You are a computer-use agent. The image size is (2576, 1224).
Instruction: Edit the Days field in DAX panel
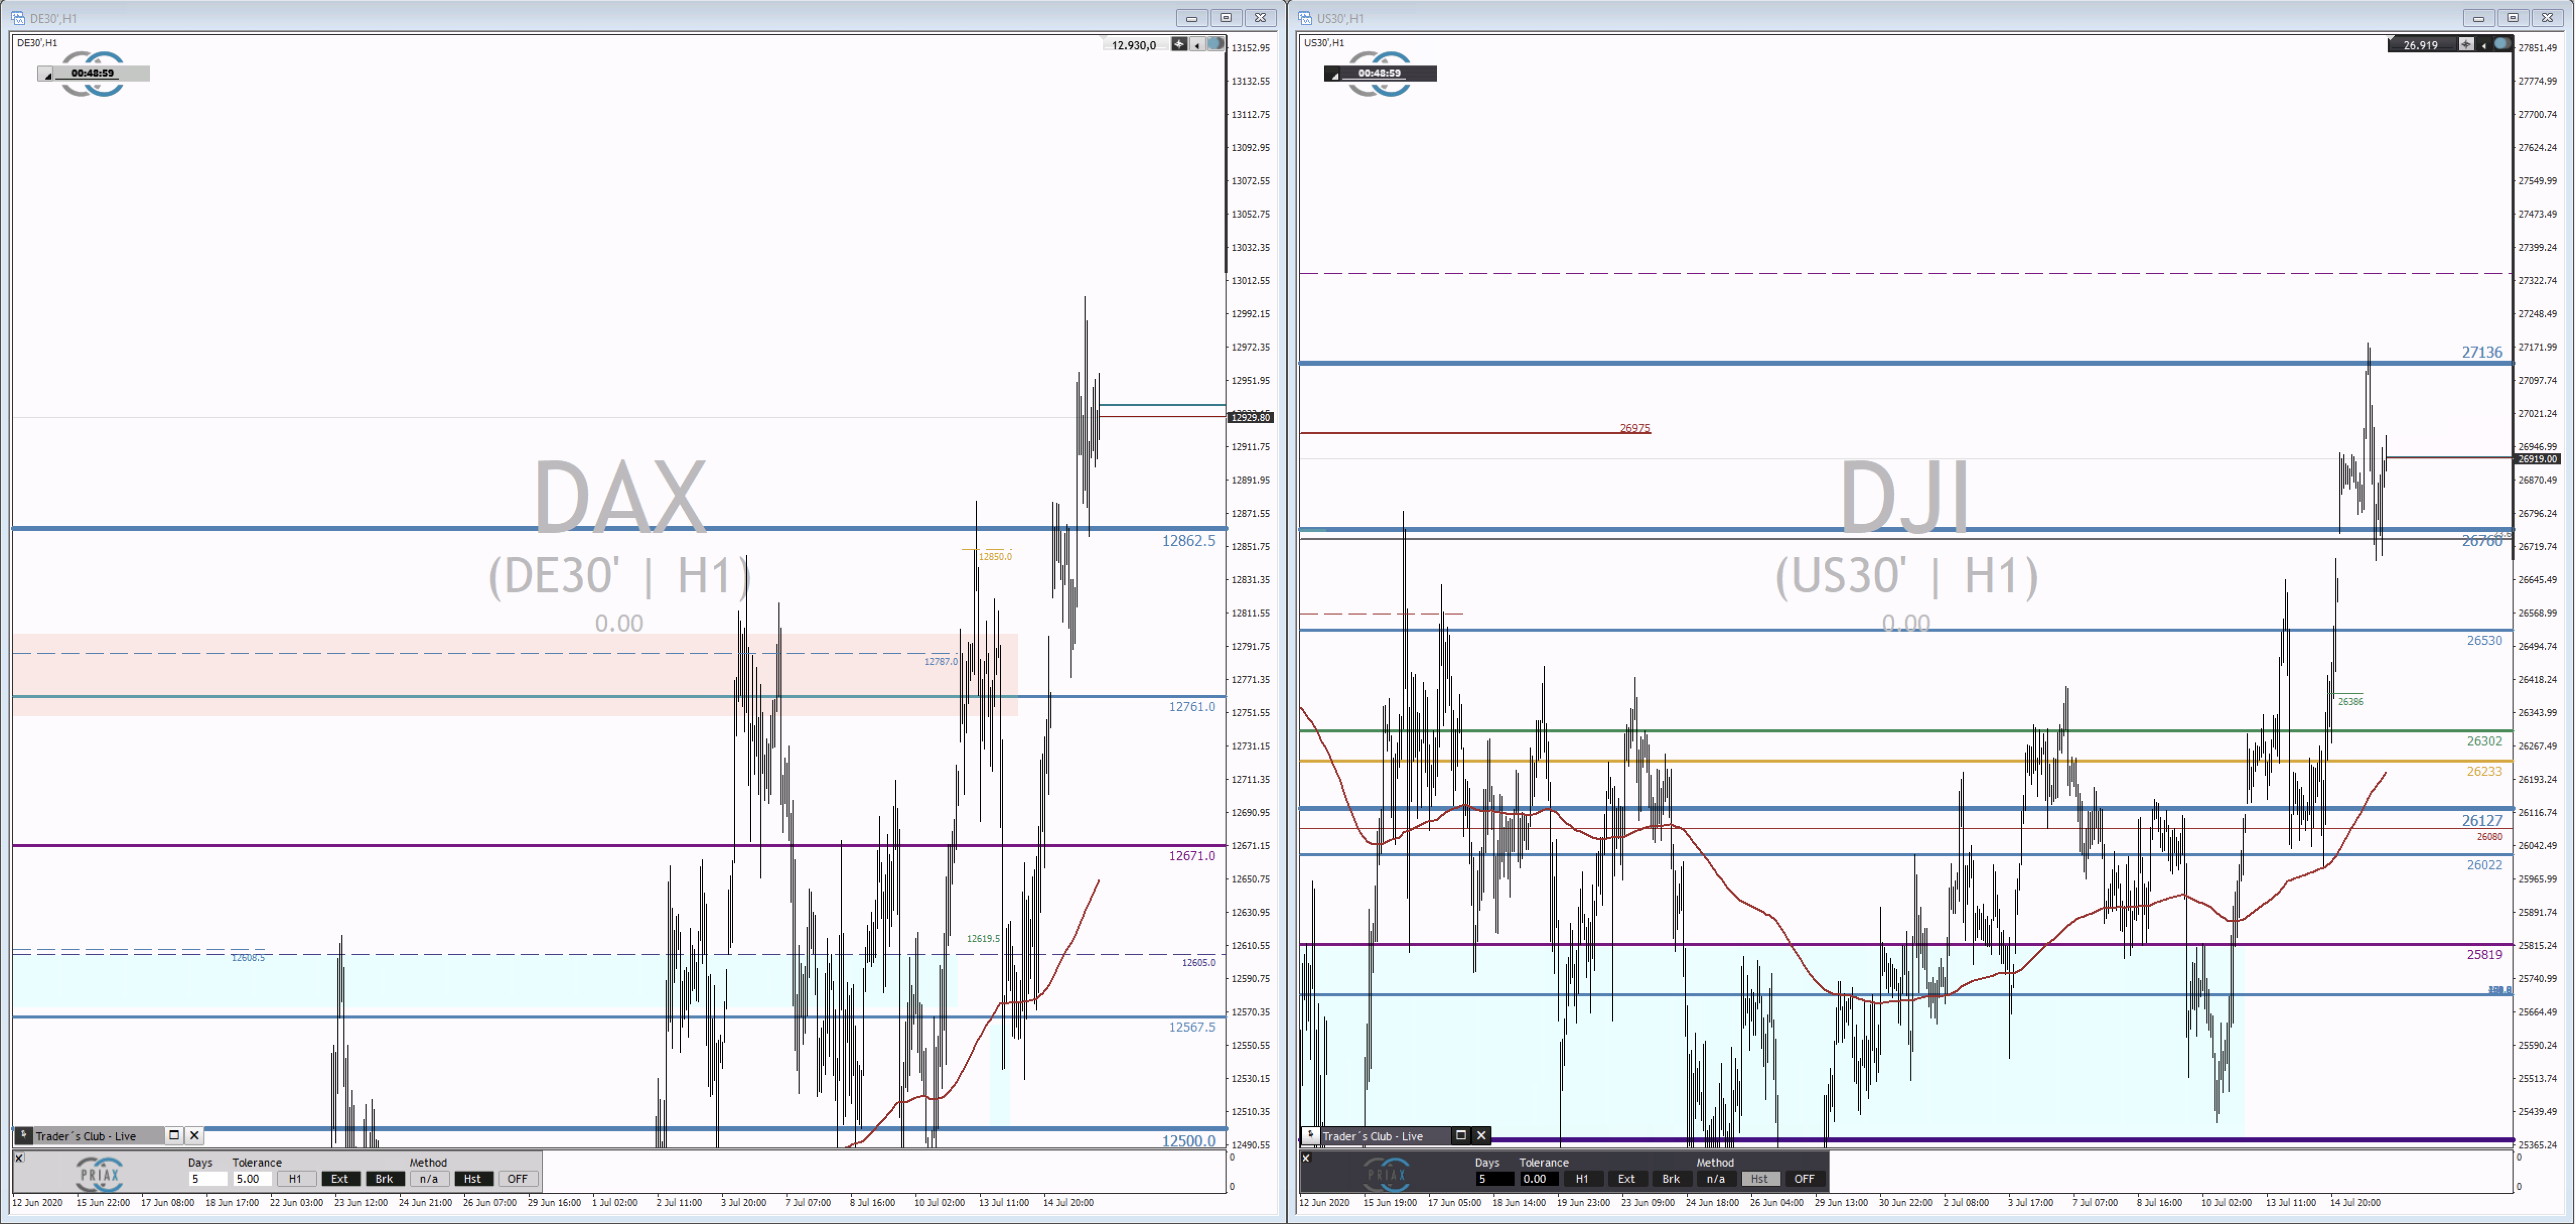click(x=208, y=1179)
